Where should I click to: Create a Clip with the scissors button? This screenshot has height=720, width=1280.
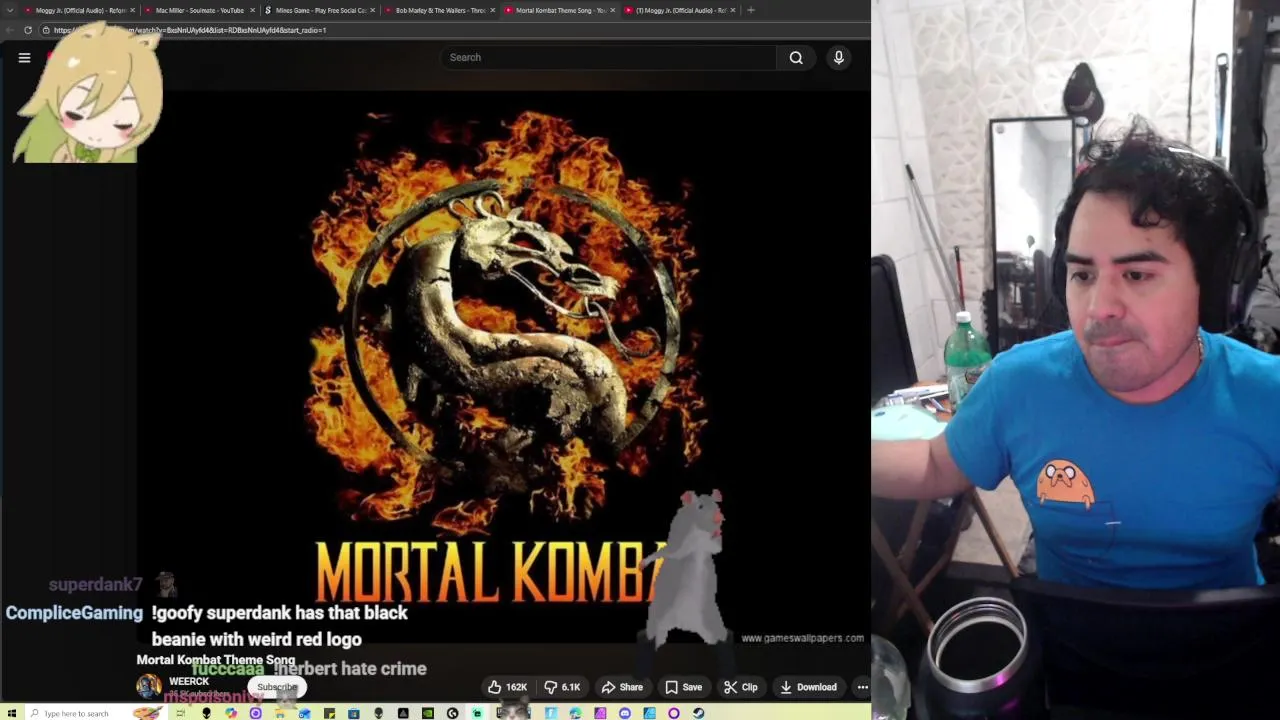[x=741, y=687]
